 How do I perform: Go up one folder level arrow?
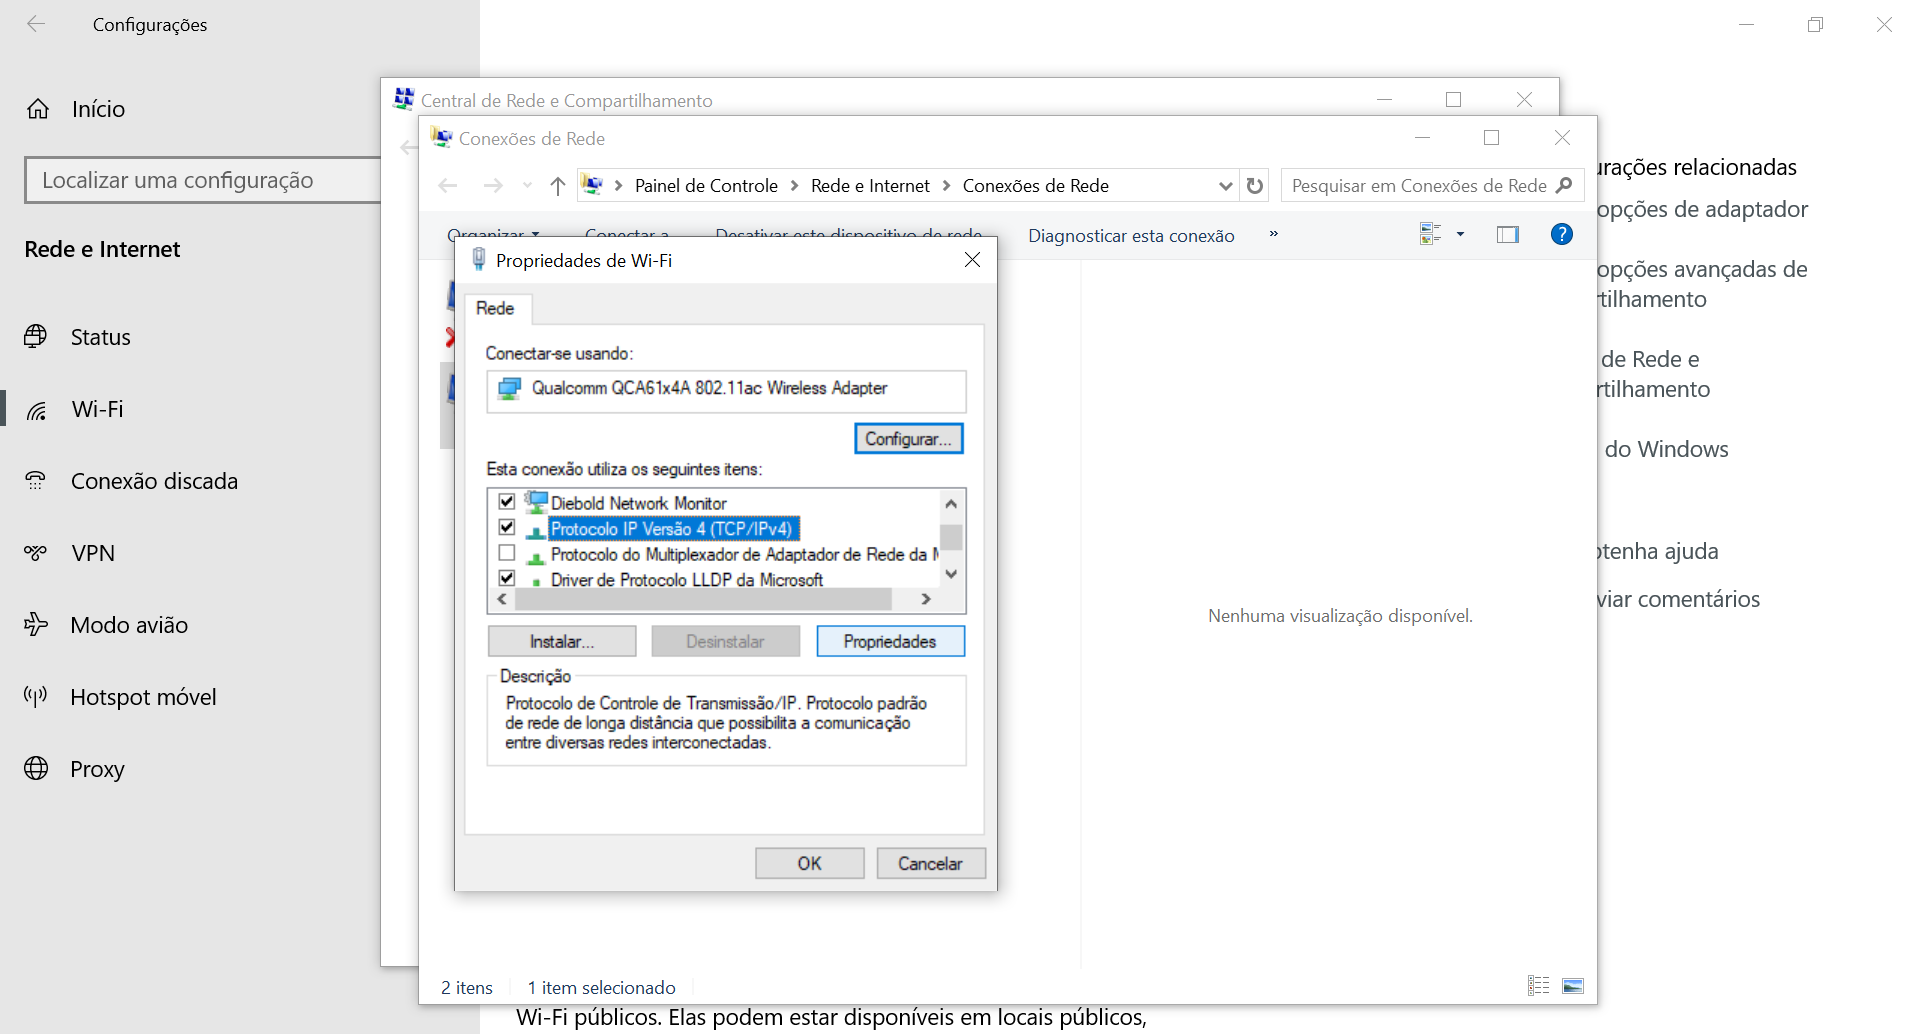558,185
